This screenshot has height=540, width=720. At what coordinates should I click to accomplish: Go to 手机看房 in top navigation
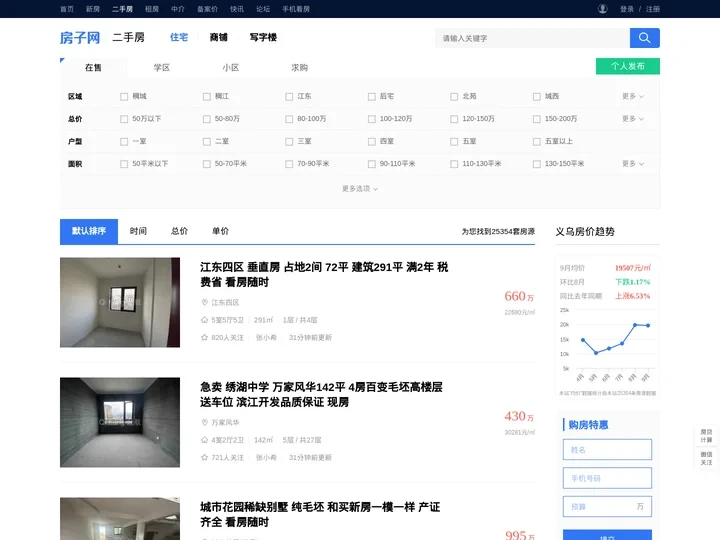(x=296, y=9)
